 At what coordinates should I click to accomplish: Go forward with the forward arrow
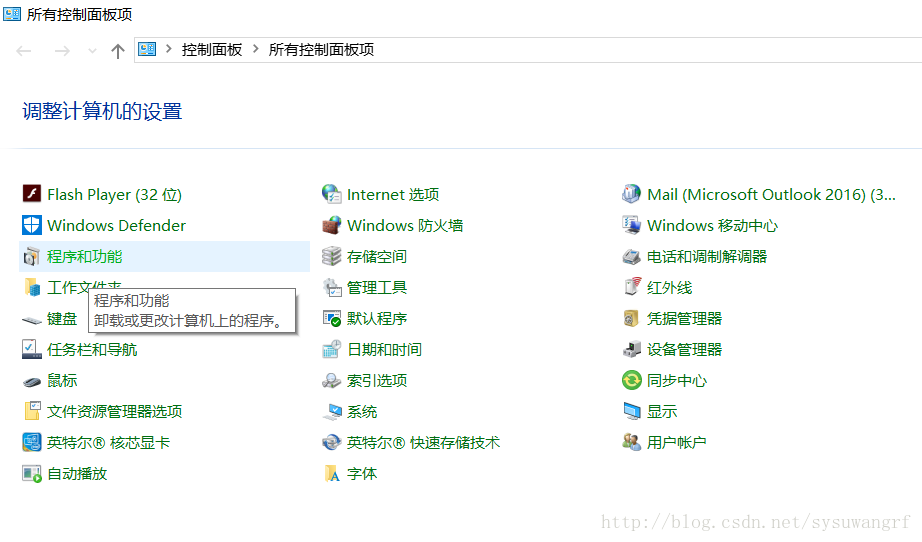[x=62, y=51]
